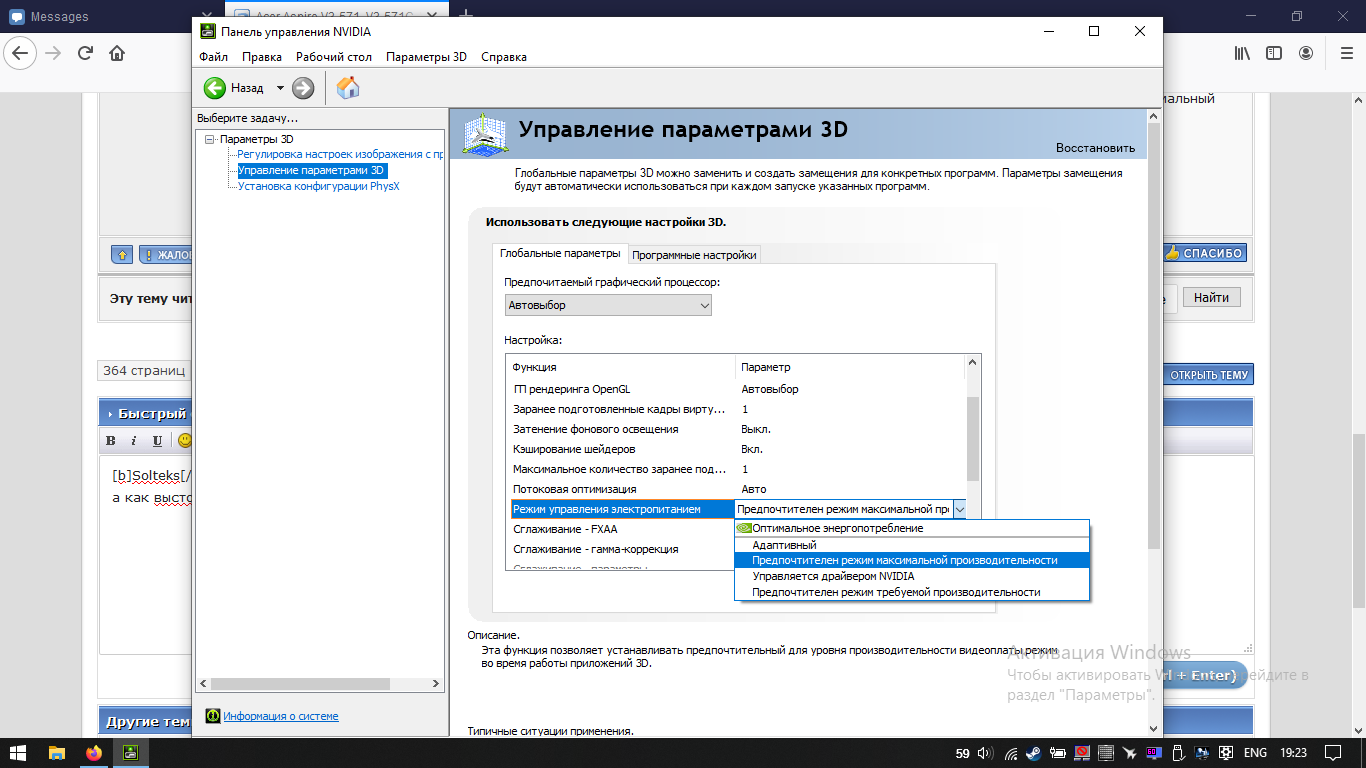Screen dimensions: 1366x768
Task: Select the Потоковая оптимизация row
Action: click(x=738, y=489)
